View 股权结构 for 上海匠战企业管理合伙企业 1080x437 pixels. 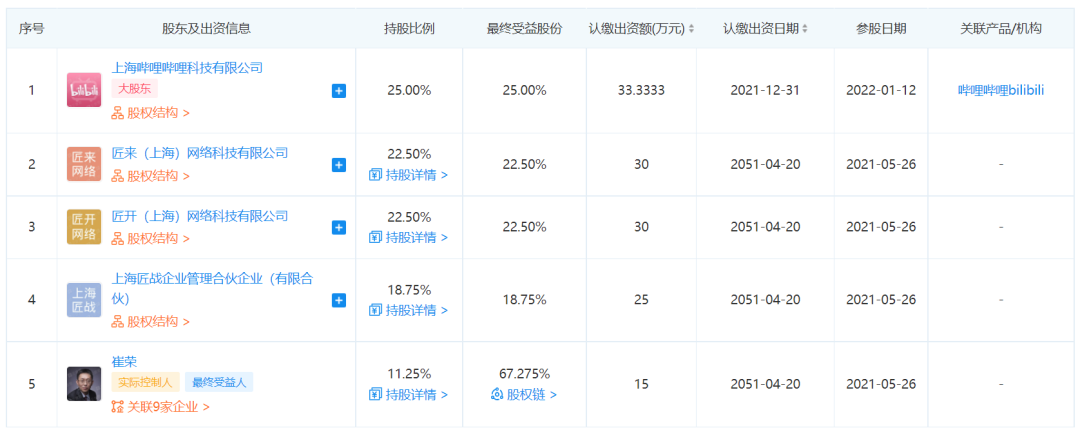pyautogui.click(x=151, y=322)
